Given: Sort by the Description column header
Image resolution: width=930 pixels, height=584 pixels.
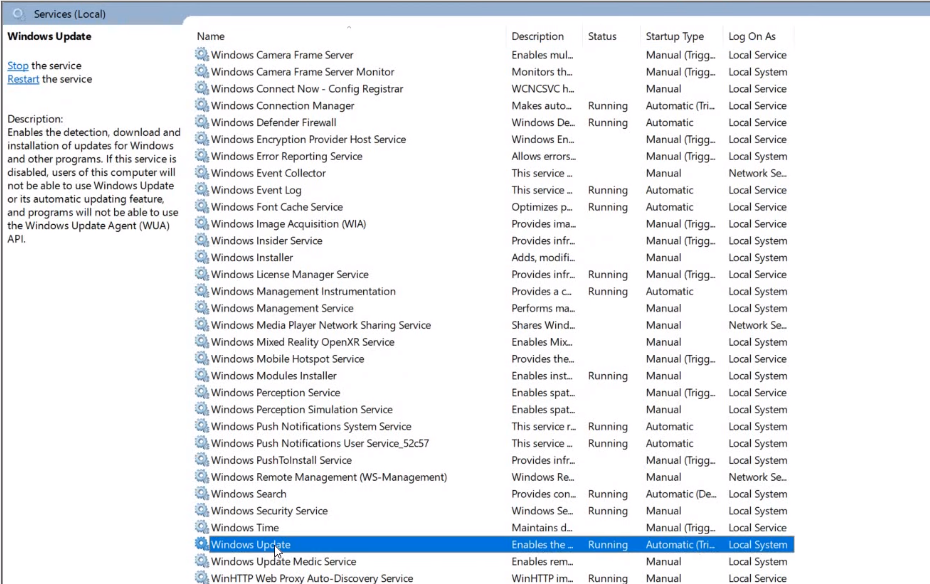Looking at the screenshot, I should click(537, 36).
